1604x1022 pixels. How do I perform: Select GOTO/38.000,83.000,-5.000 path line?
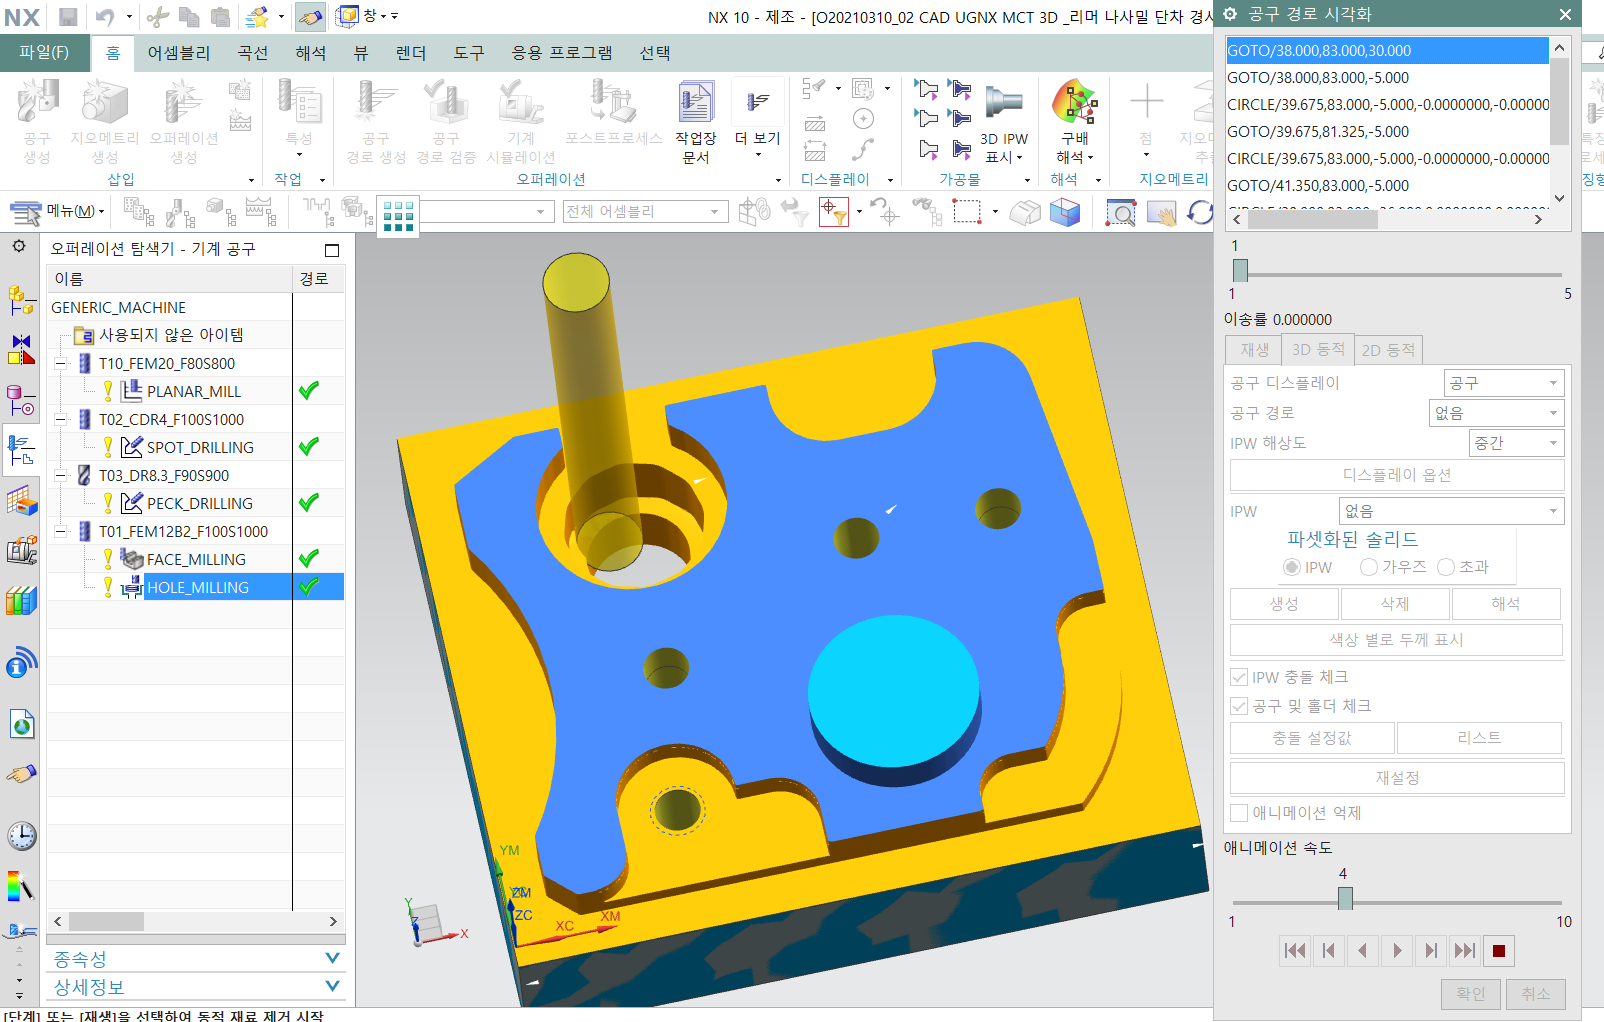1388,77
